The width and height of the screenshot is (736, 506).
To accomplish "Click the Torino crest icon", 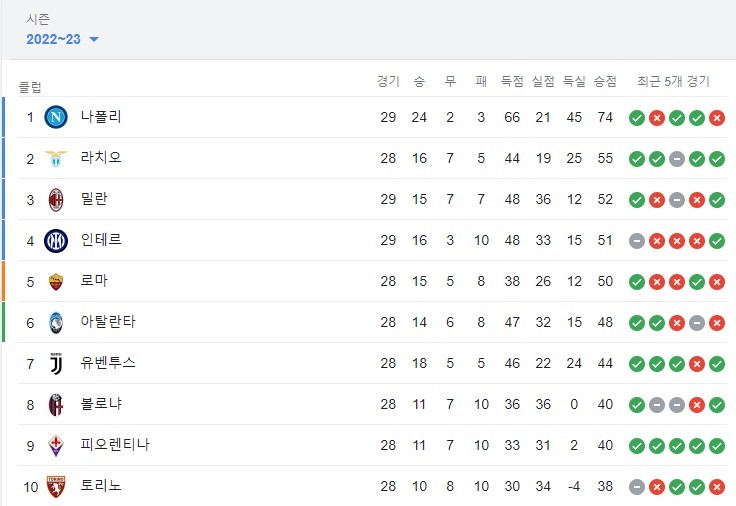I will 56,486.
